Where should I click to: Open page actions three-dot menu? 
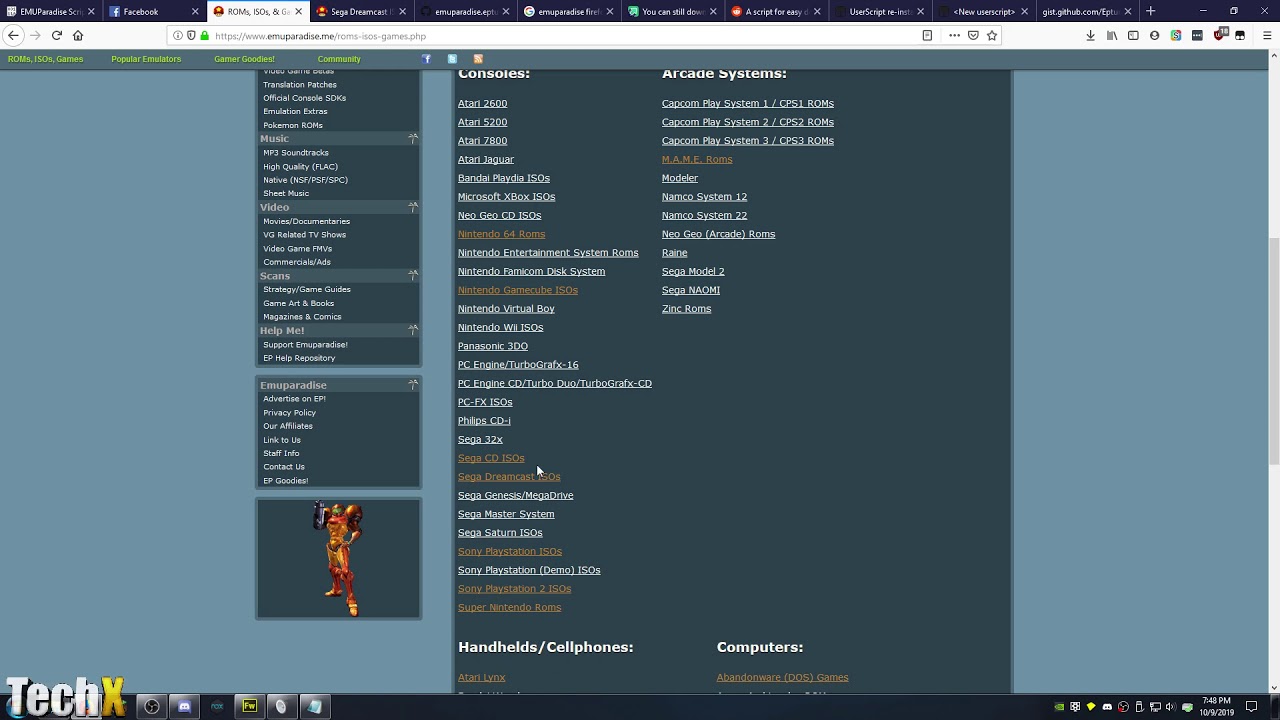(x=954, y=35)
